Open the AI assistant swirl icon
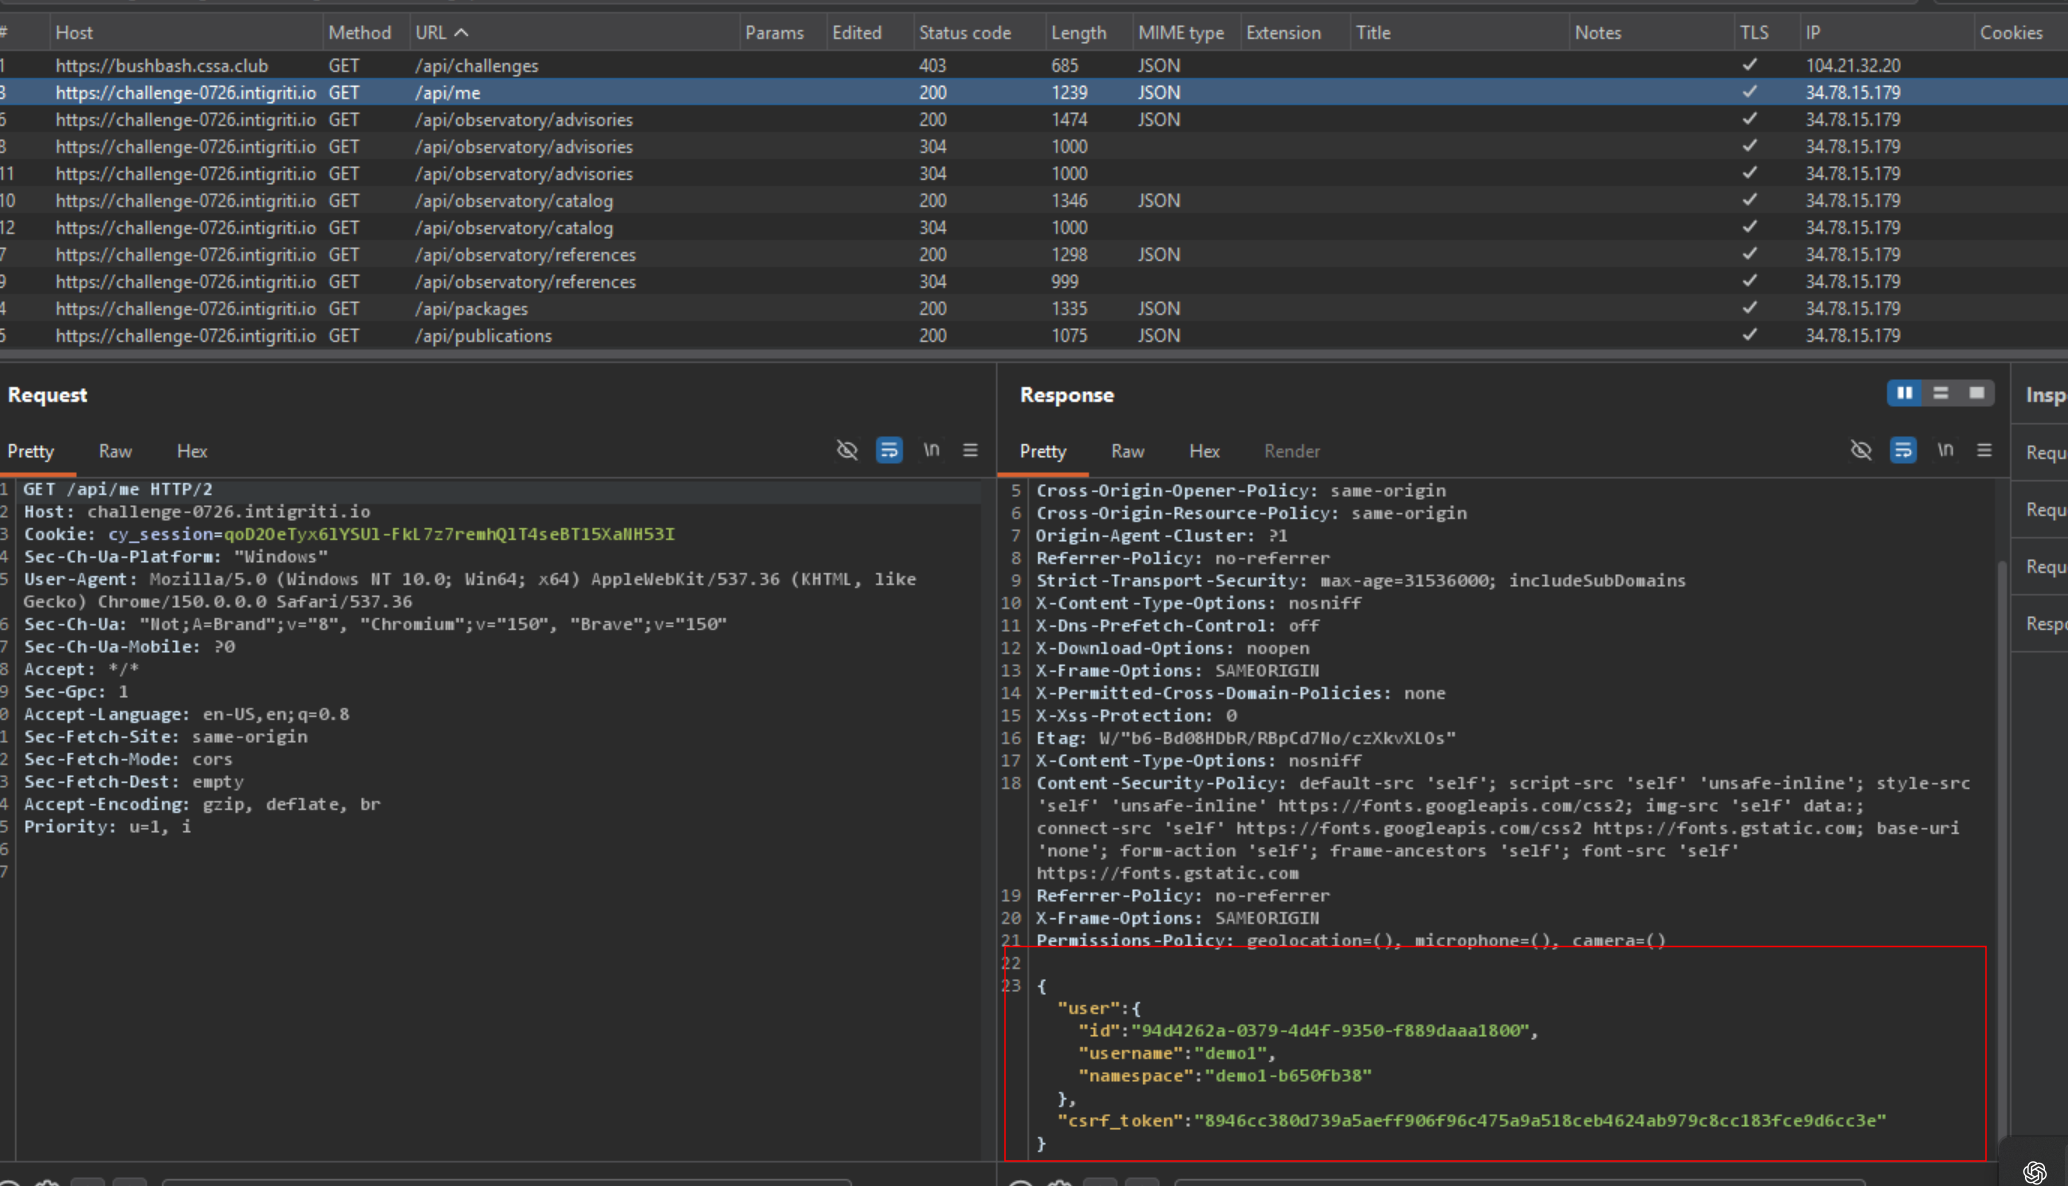The width and height of the screenshot is (2068, 1186). click(x=2035, y=1171)
